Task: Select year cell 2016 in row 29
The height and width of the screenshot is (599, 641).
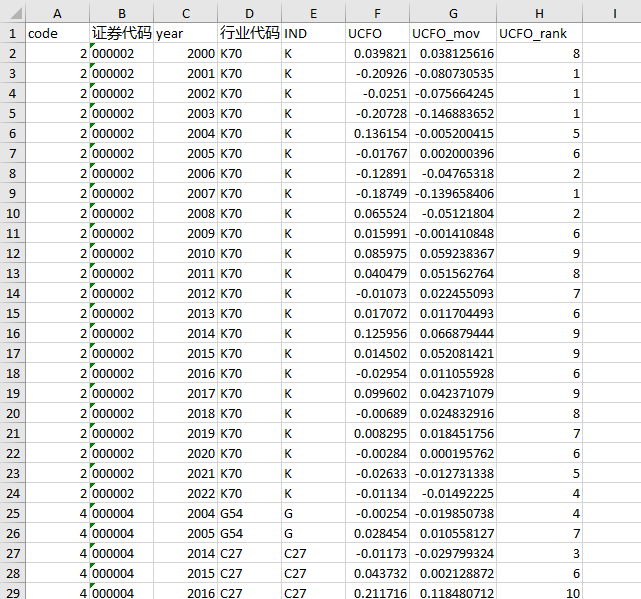Action: (x=186, y=592)
